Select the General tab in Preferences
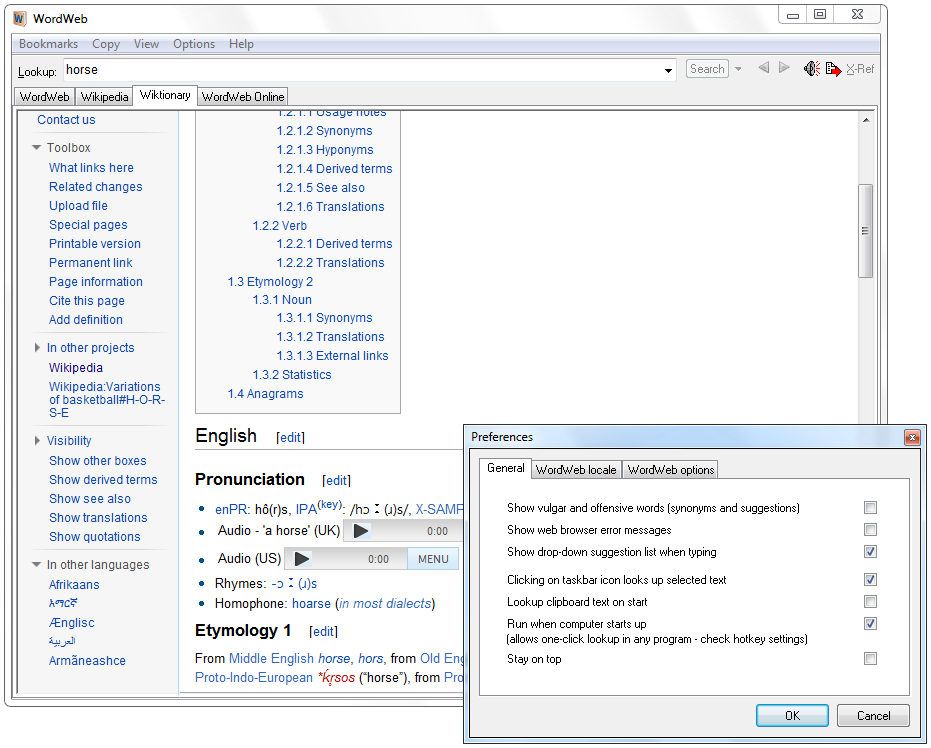This screenshot has height=748, width=931. tap(506, 468)
